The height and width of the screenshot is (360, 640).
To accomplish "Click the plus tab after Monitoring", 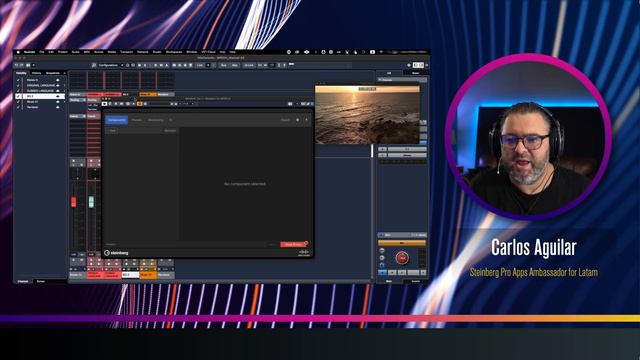I will click(171, 120).
